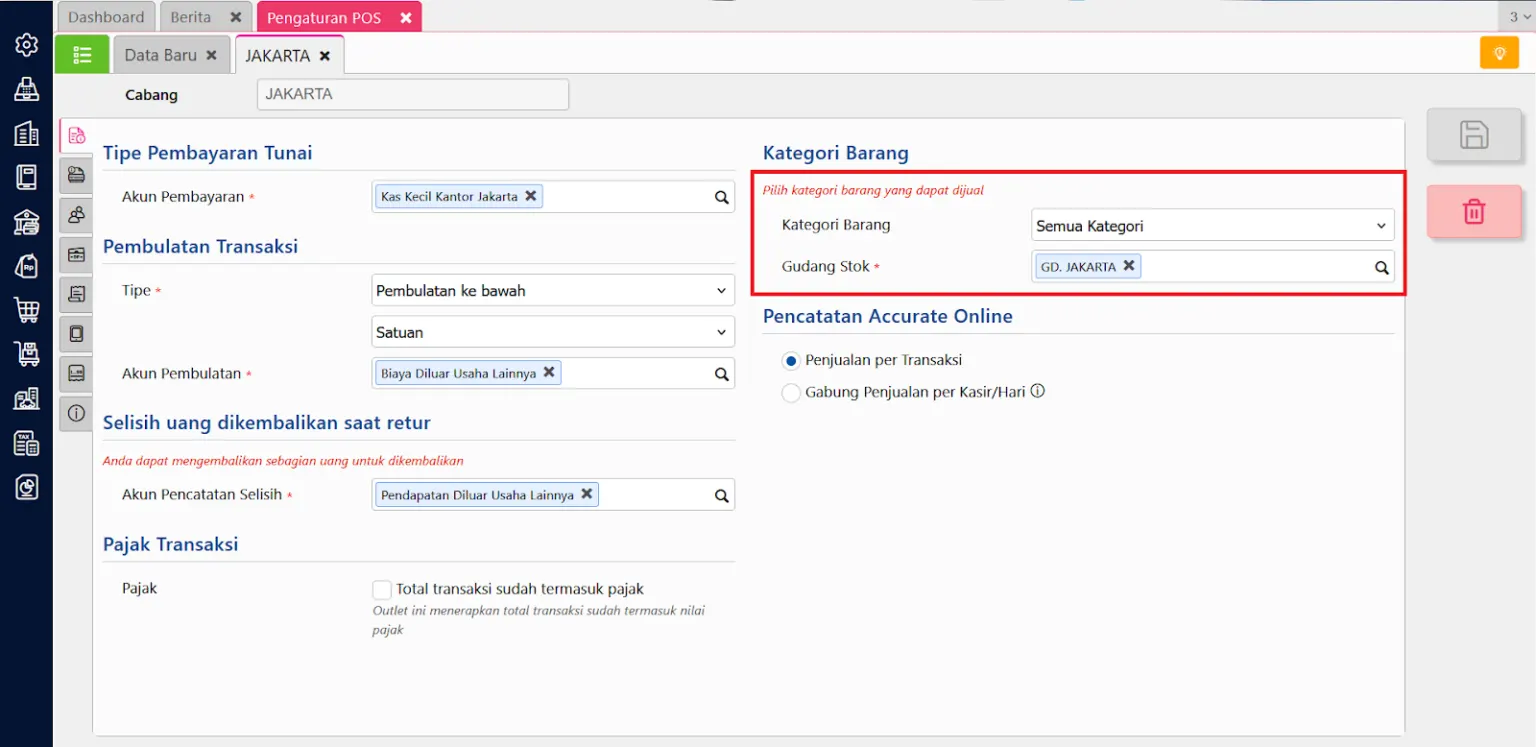
Task: Open the receipt side tab icon
Action: coord(76,293)
